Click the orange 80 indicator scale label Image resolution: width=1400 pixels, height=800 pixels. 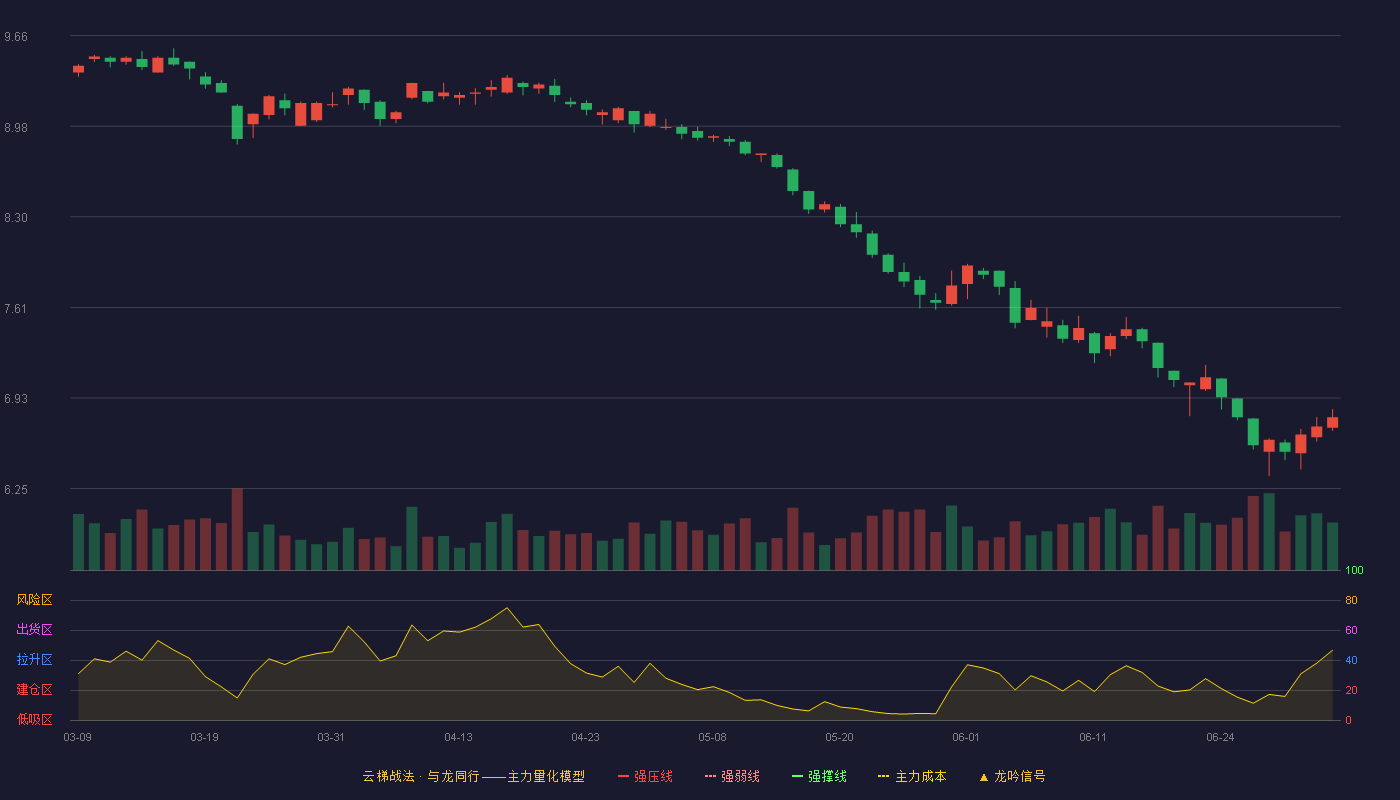point(1351,600)
